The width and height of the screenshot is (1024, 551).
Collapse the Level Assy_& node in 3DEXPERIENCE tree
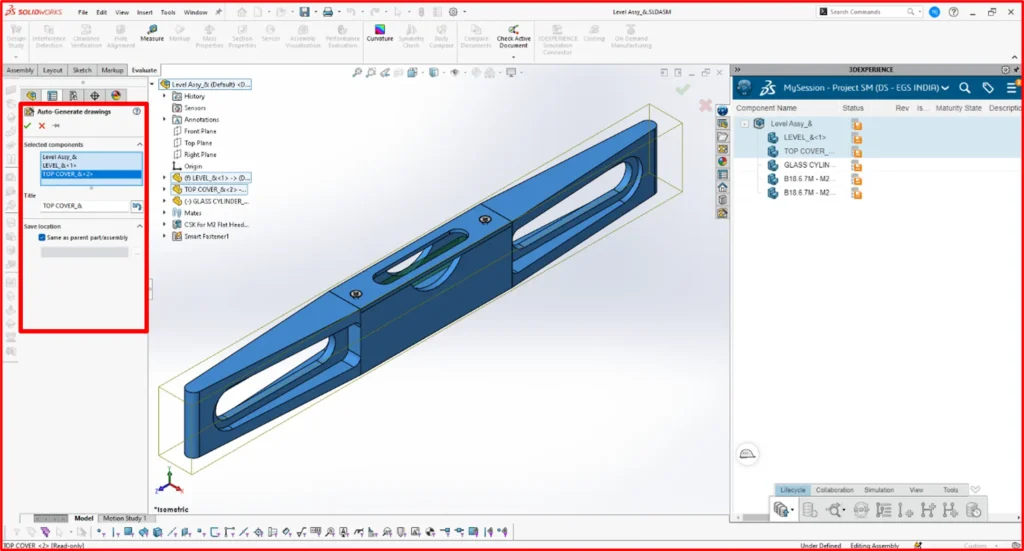click(x=744, y=123)
